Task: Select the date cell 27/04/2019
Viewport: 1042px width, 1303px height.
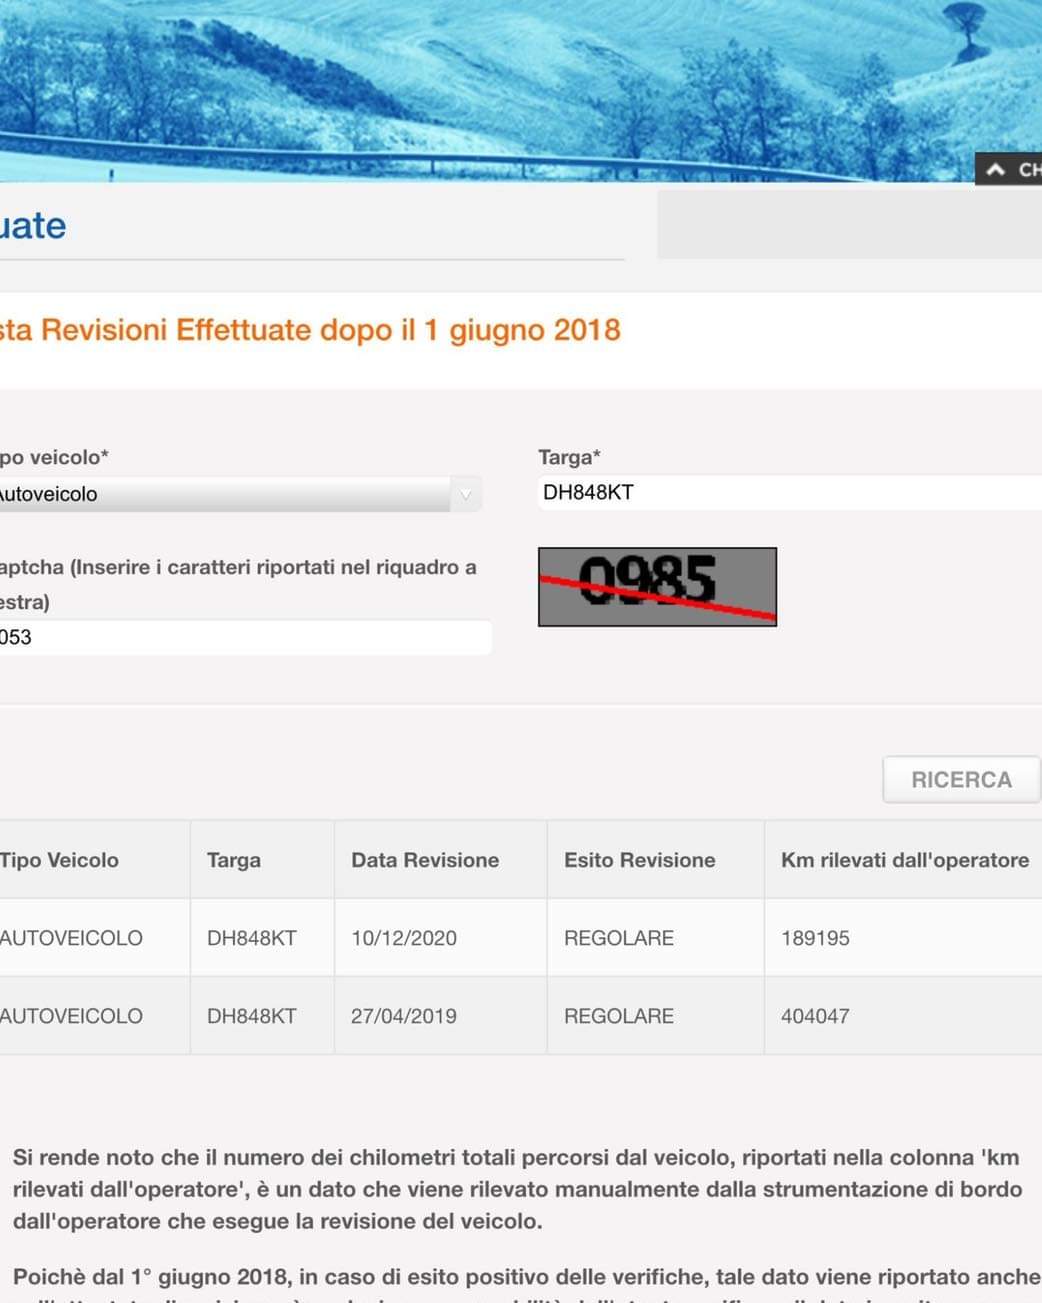Action: [x=404, y=1016]
